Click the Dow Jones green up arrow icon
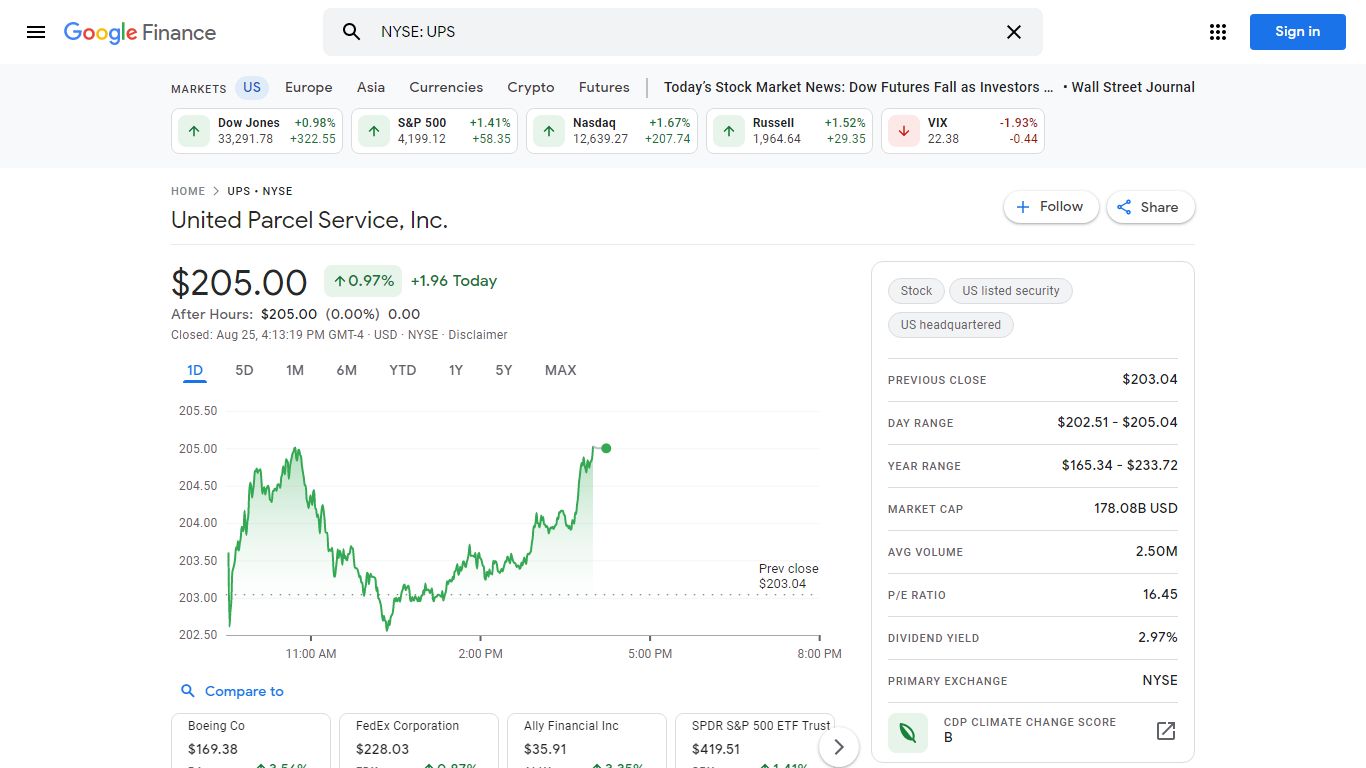Viewport: 1366px width, 768px height. click(x=194, y=131)
